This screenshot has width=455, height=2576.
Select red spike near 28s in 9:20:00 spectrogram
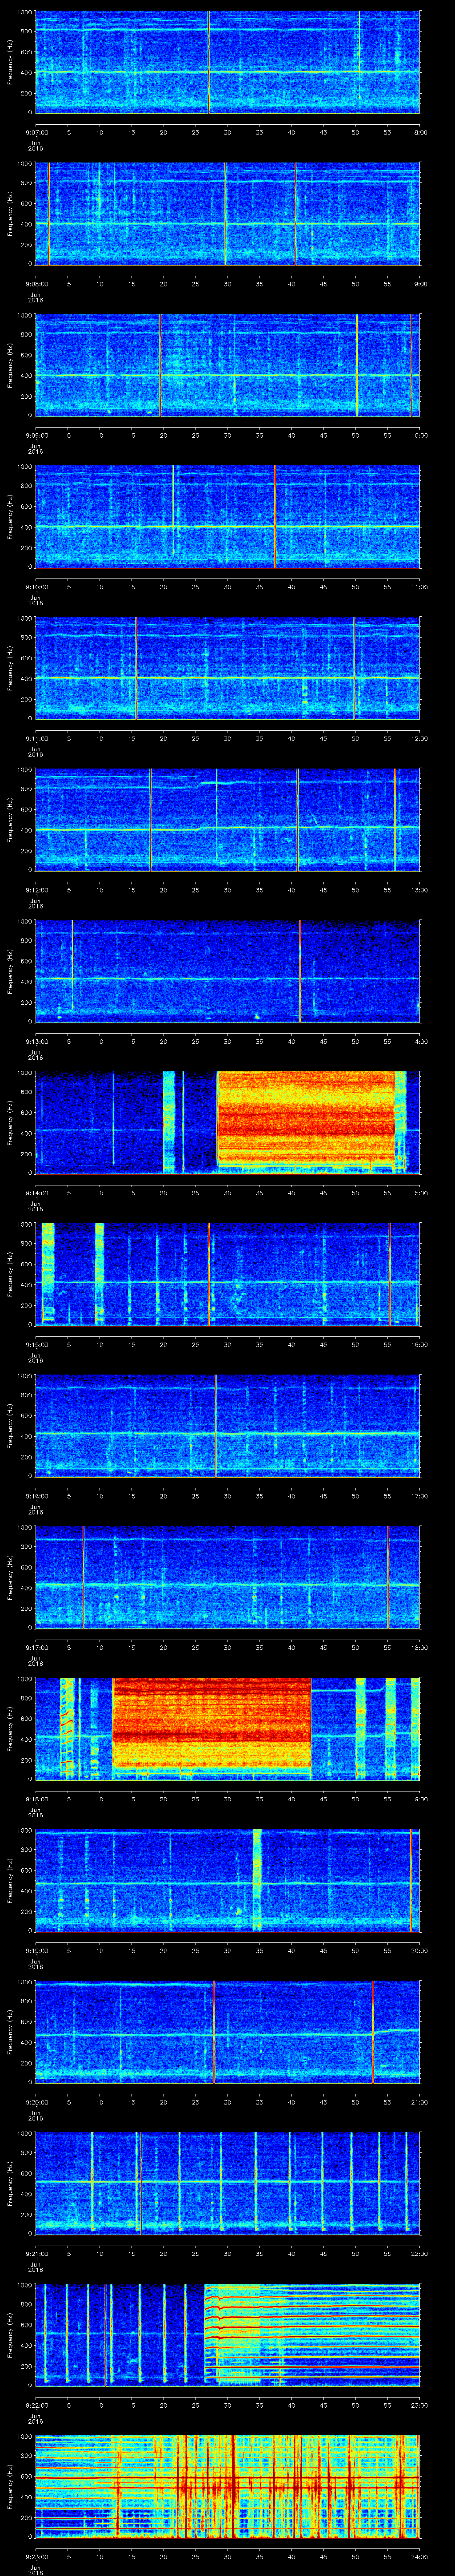(214, 2032)
